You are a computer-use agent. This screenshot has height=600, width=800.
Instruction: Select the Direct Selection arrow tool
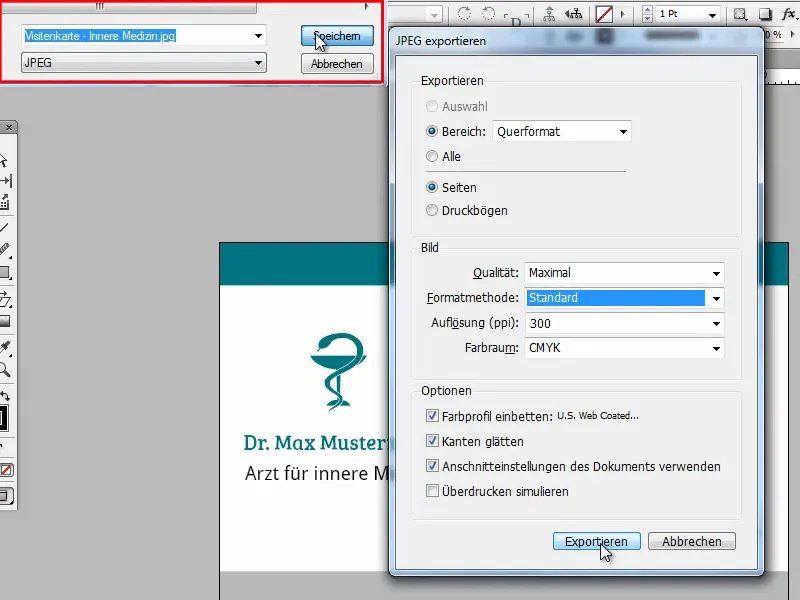4,161
